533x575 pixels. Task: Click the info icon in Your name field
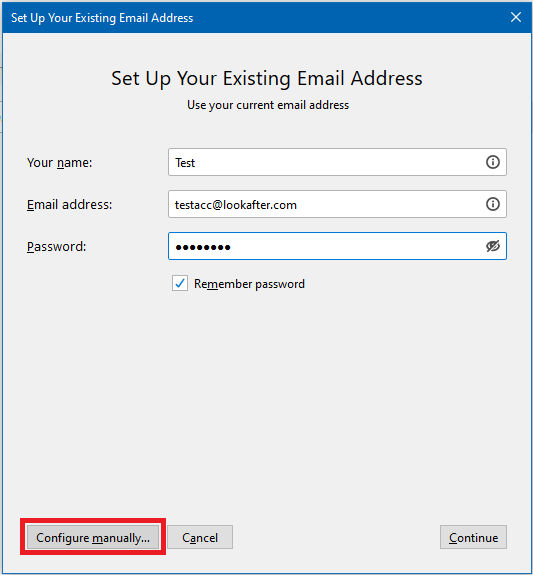(x=492, y=162)
